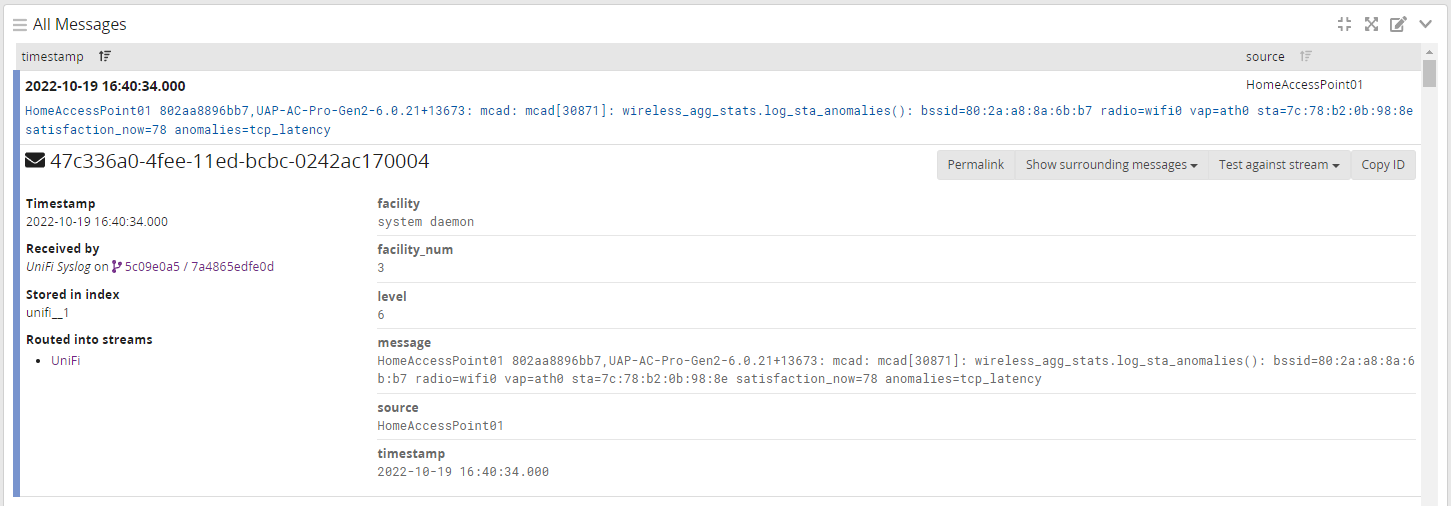This screenshot has width=1451, height=506.
Task: Click the edit widget pencil icon
Action: [x=1398, y=24]
